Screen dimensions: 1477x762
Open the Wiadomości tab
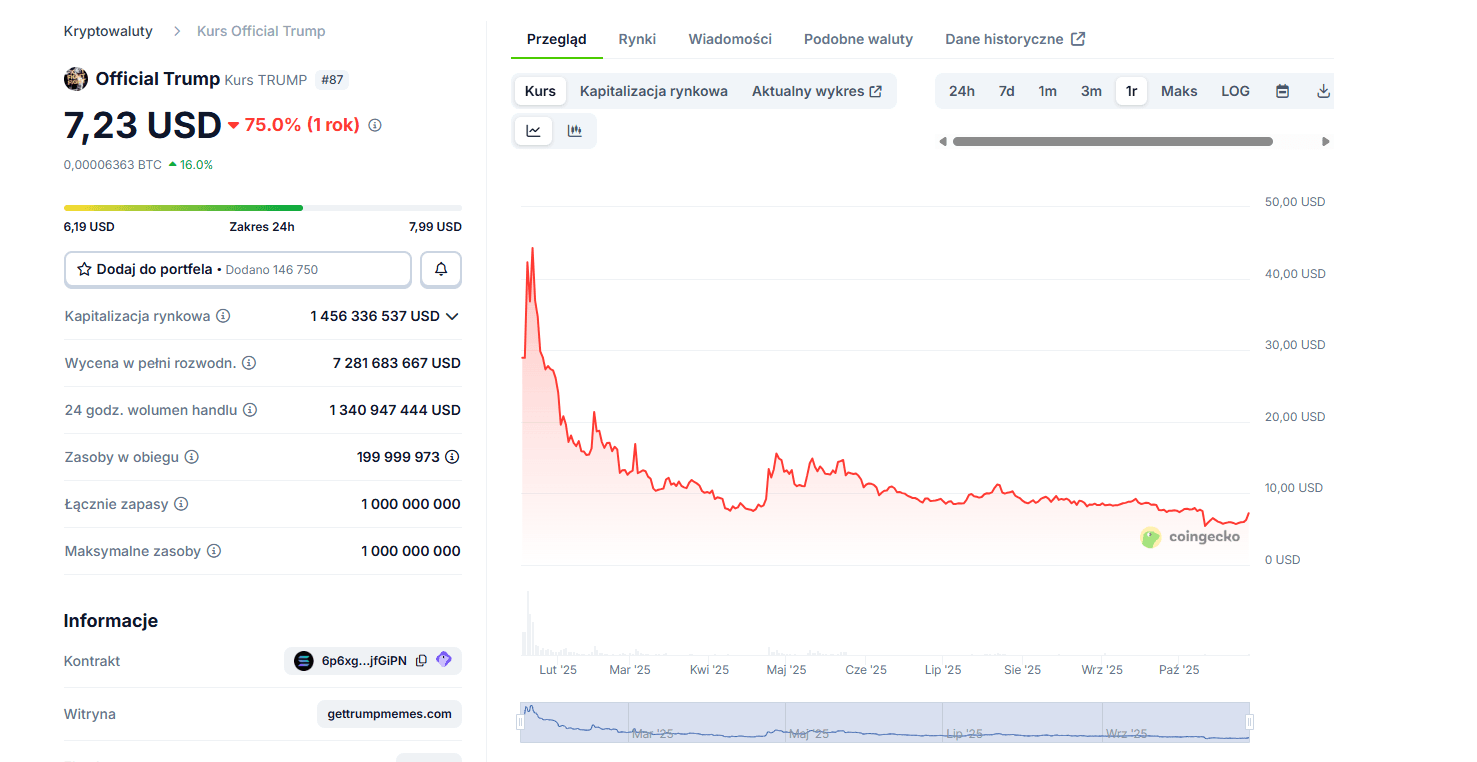[x=730, y=39]
